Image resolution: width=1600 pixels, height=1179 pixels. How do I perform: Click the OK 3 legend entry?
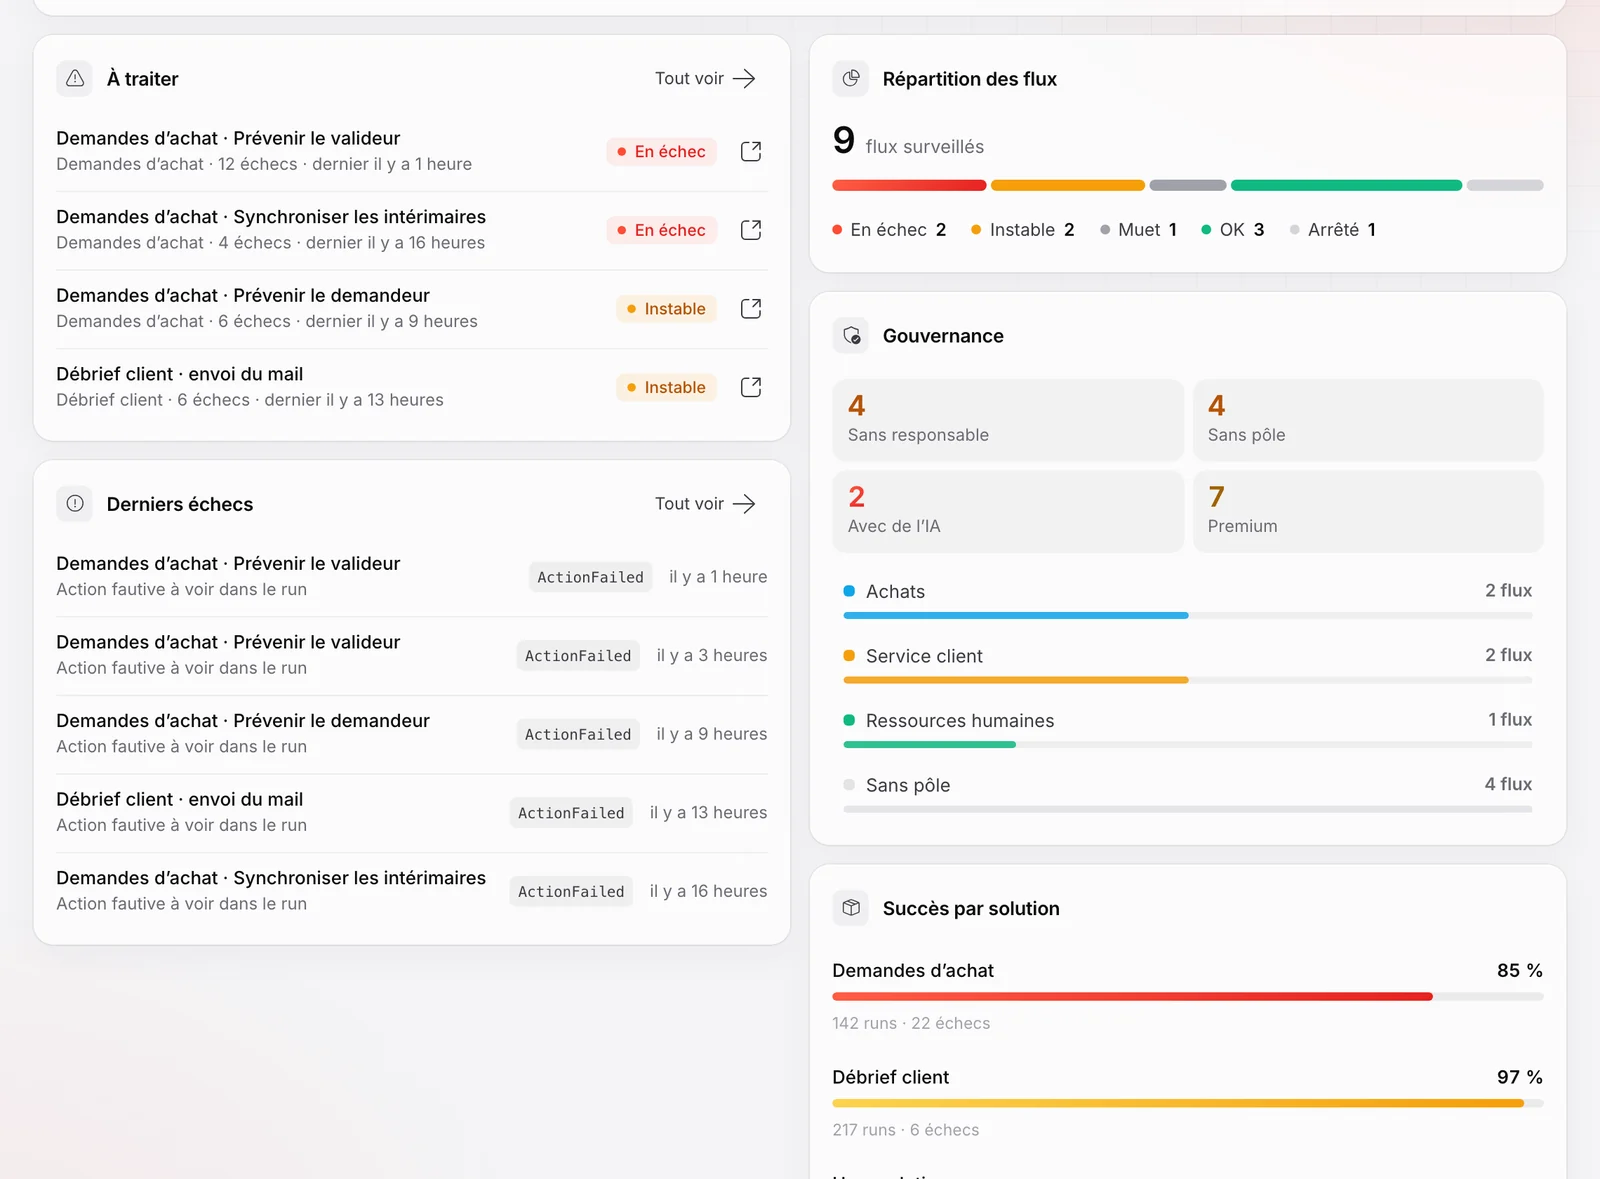coord(1233,230)
